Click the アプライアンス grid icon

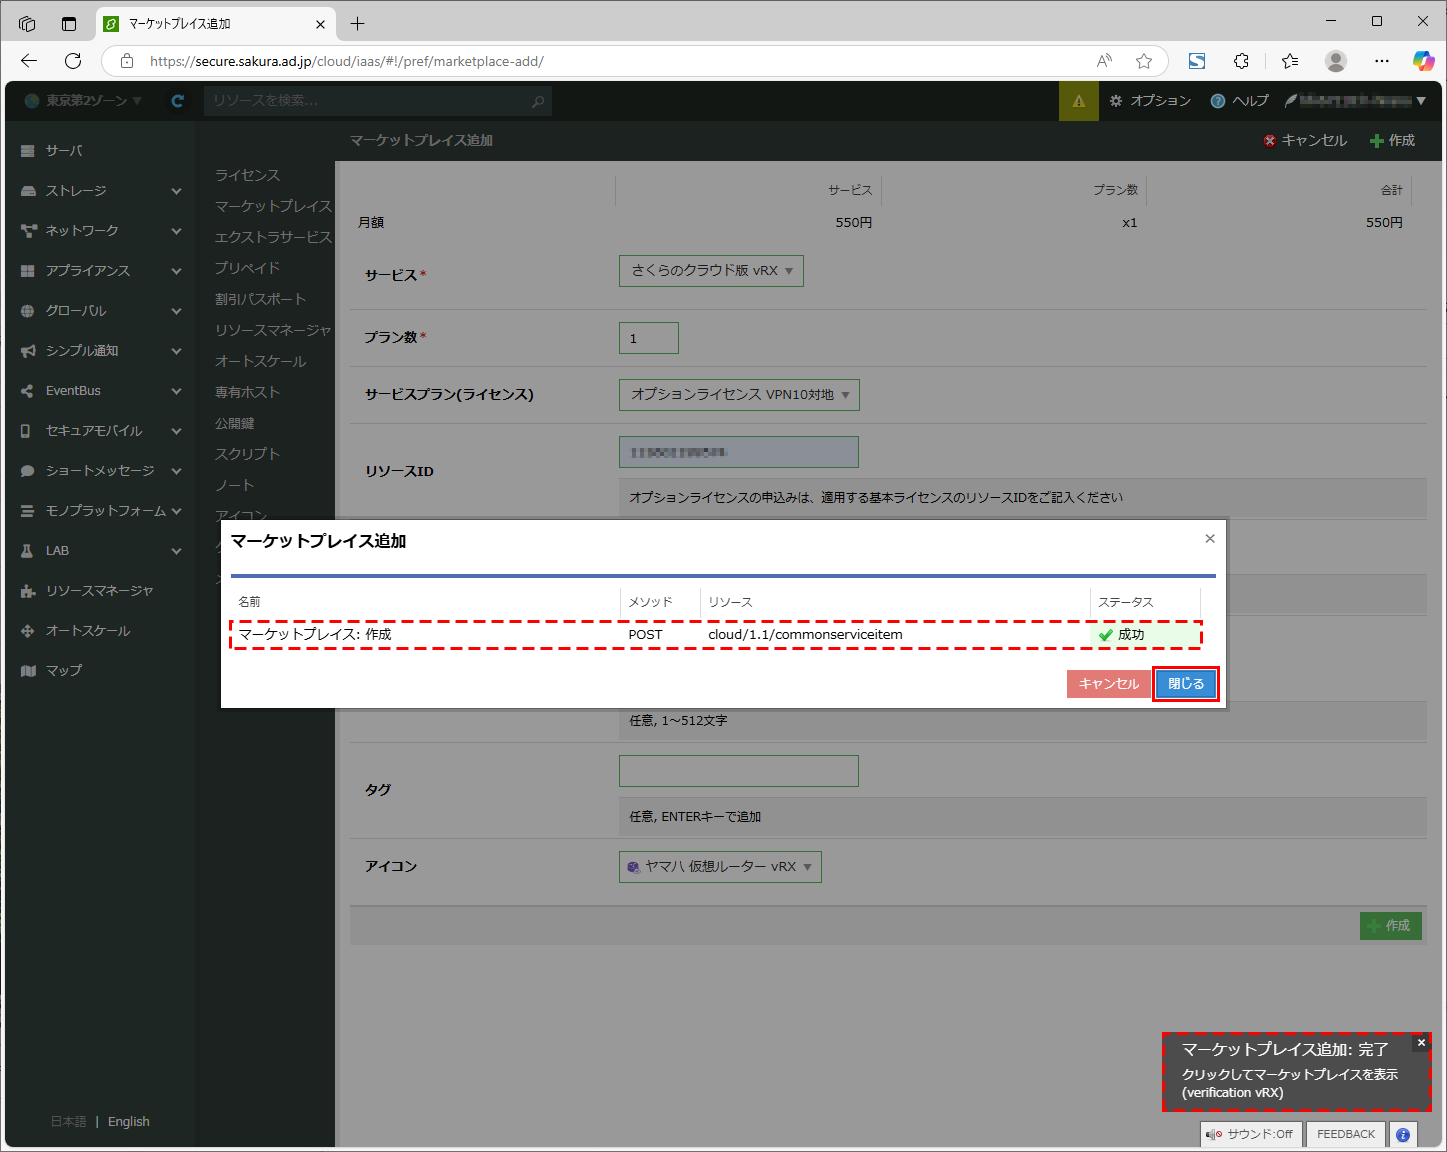(28, 271)
